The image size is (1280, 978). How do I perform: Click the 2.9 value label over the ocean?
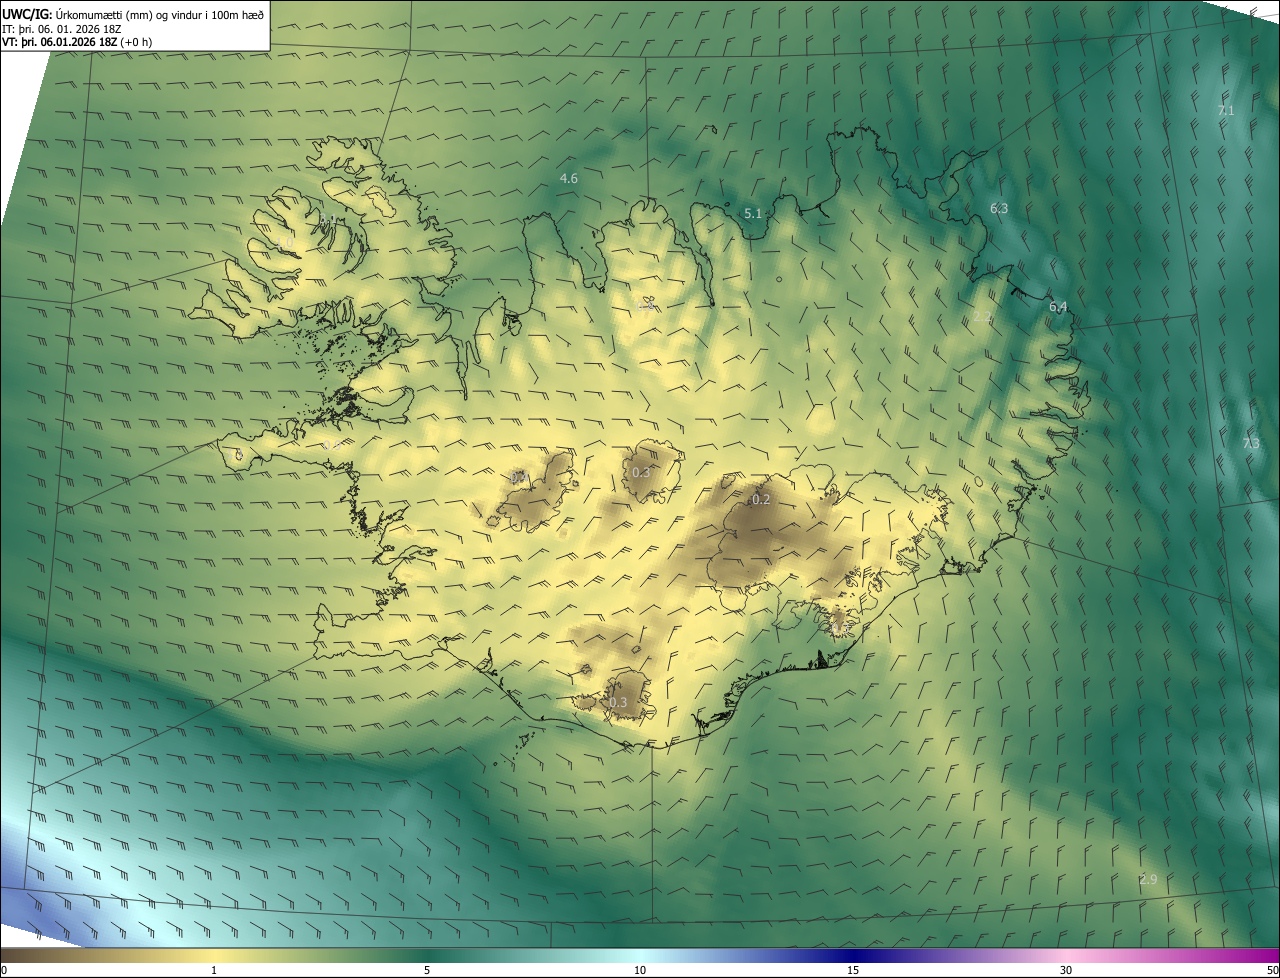[1148, 879]
